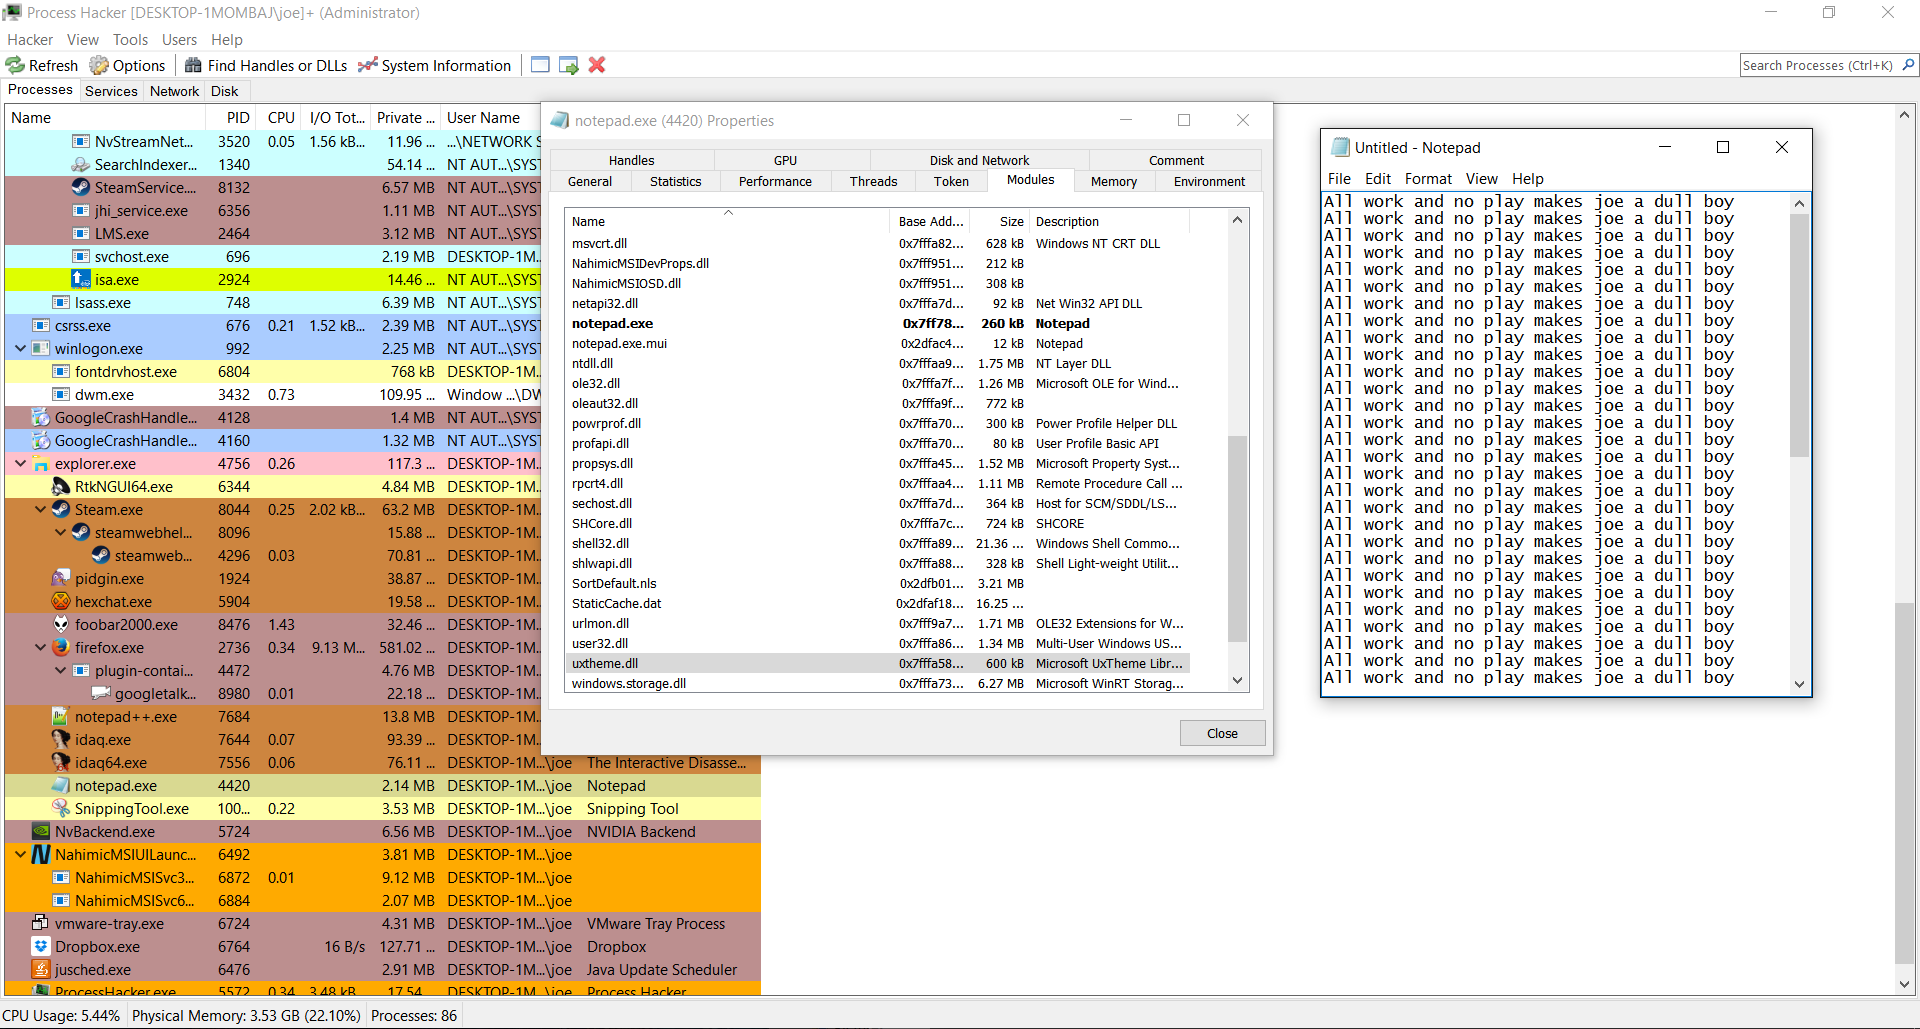Collapse the explorer.exe tree node
The image size is (1920, 1029).
coord(21,463)
